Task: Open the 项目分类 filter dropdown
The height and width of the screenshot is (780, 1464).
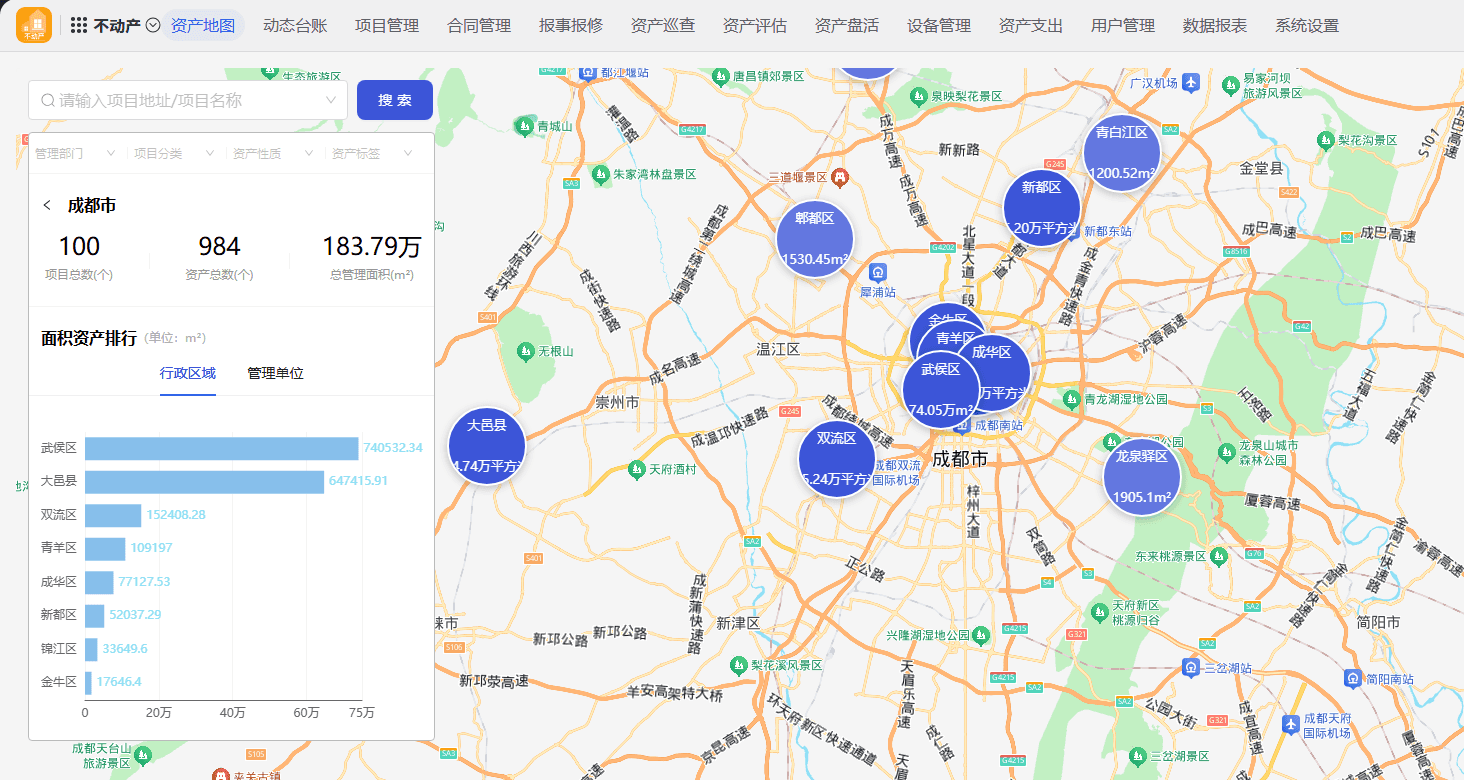Action: coord(174,153)
